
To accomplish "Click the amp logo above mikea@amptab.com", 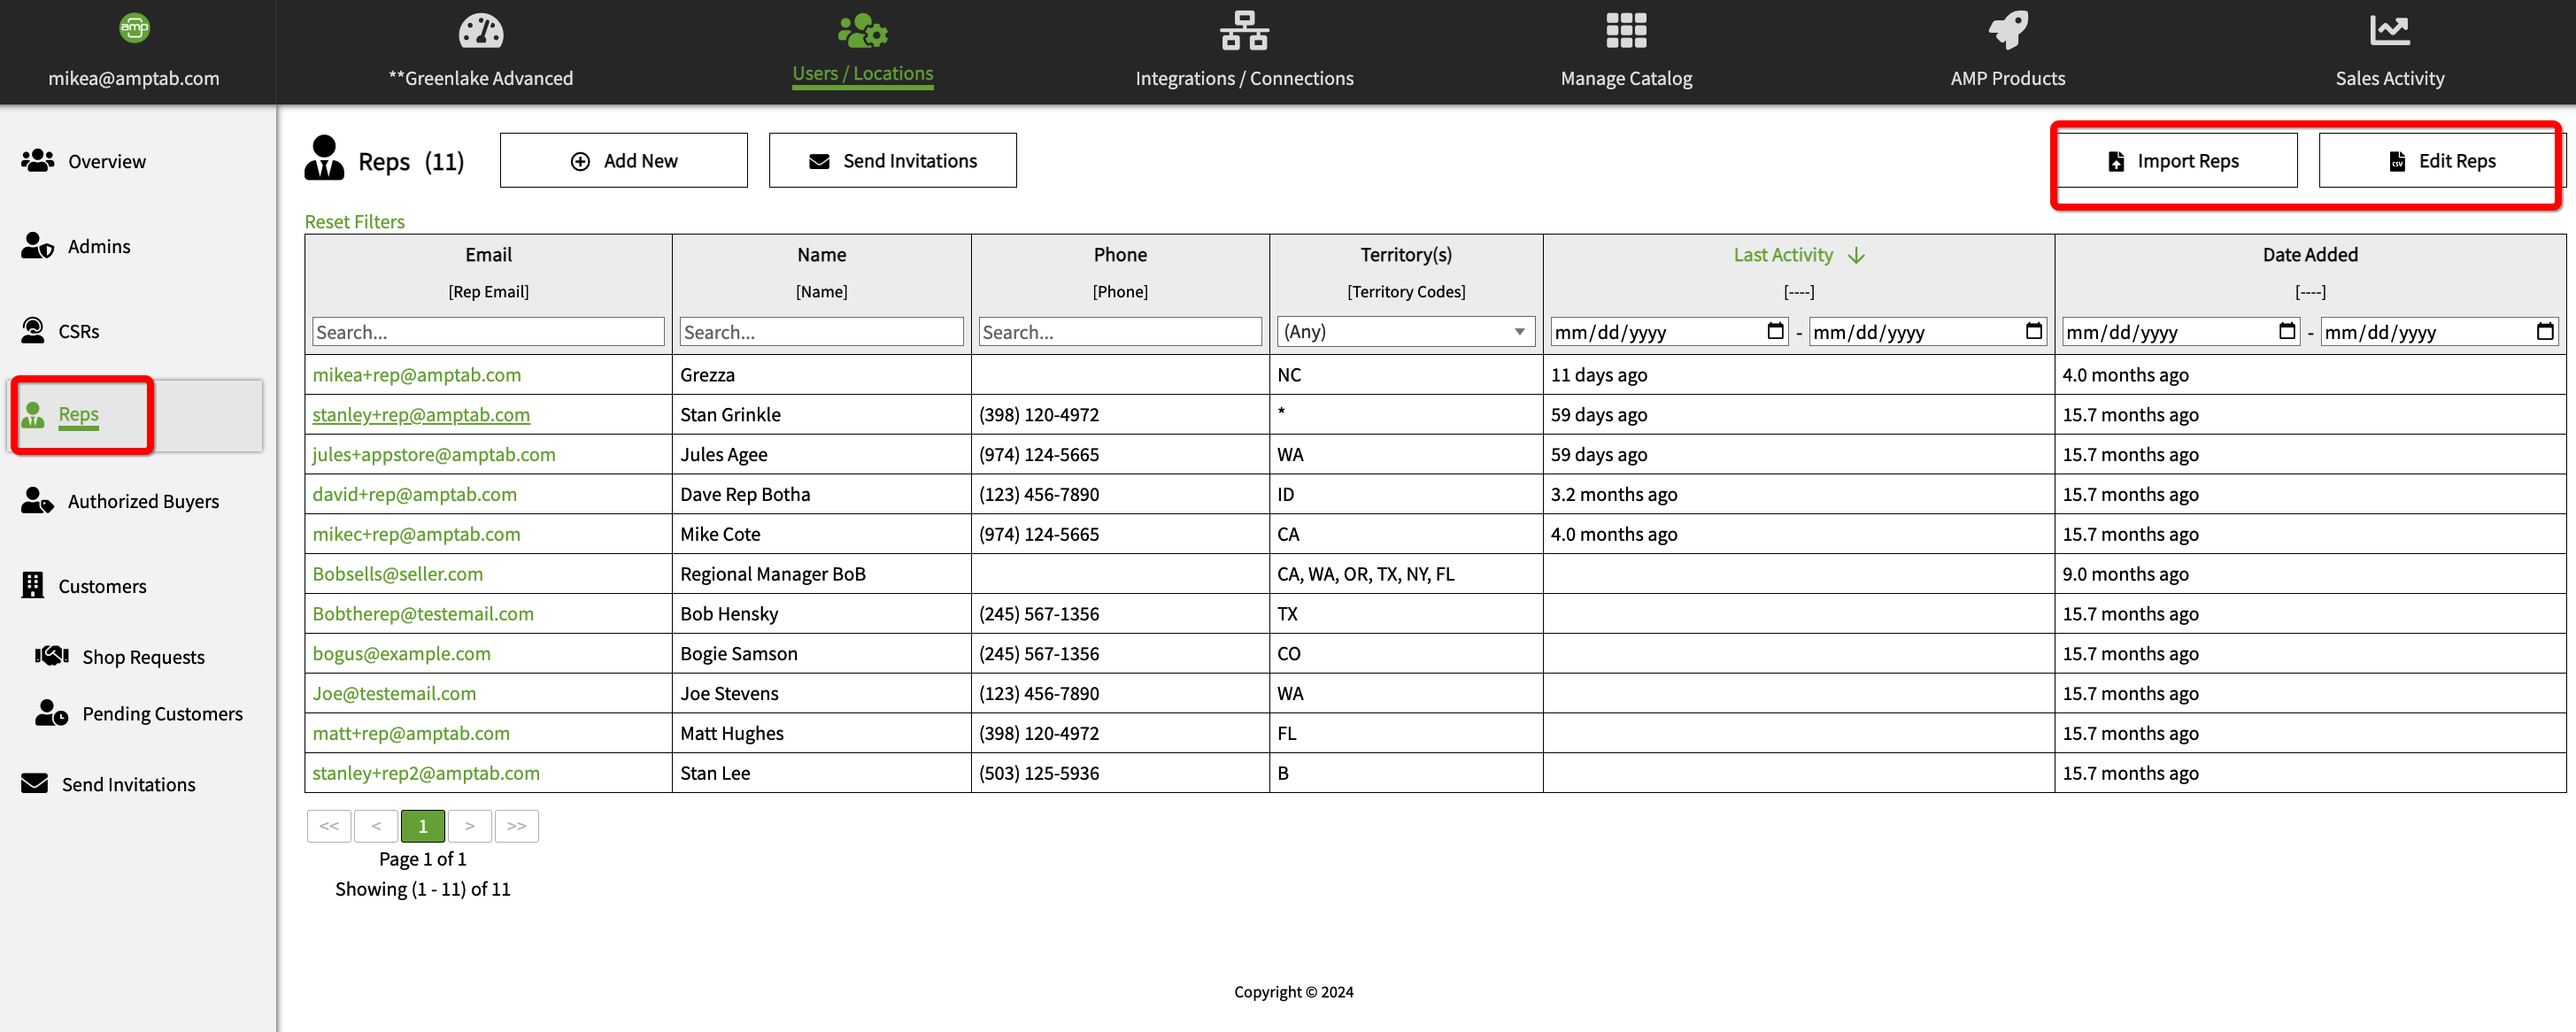I will point(134,28).
